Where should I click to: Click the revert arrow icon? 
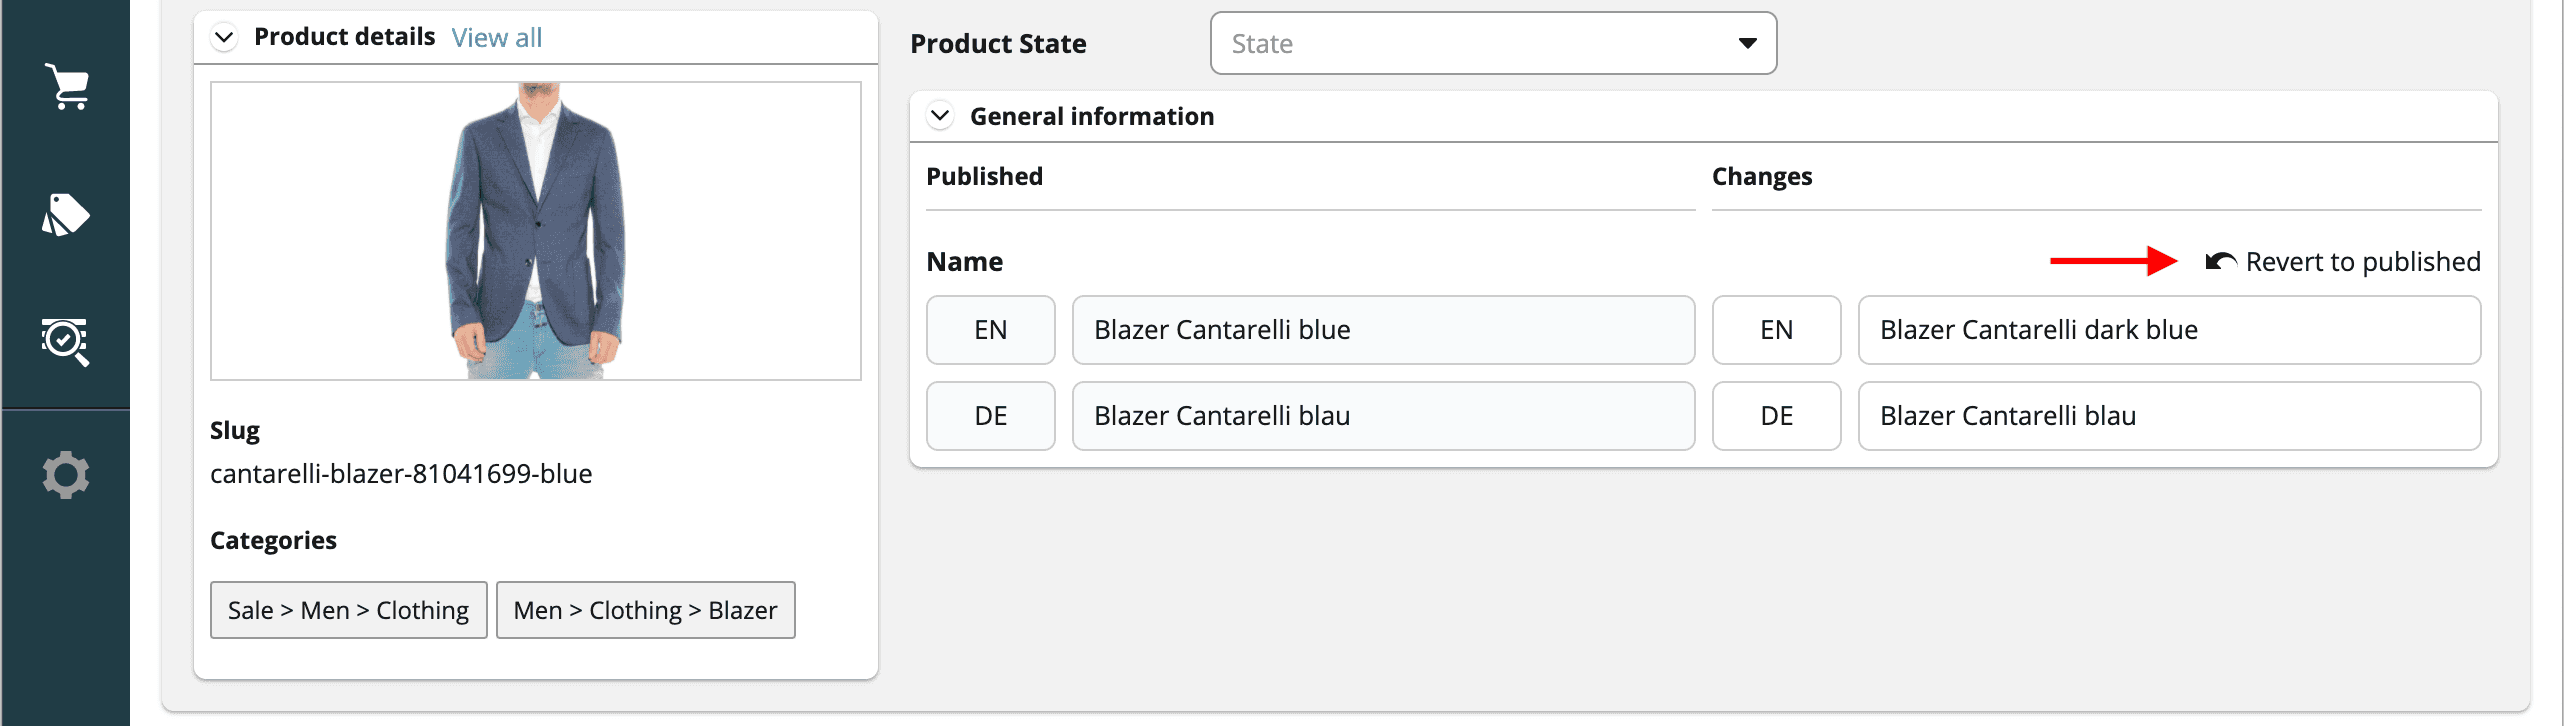coord(2221,262)
